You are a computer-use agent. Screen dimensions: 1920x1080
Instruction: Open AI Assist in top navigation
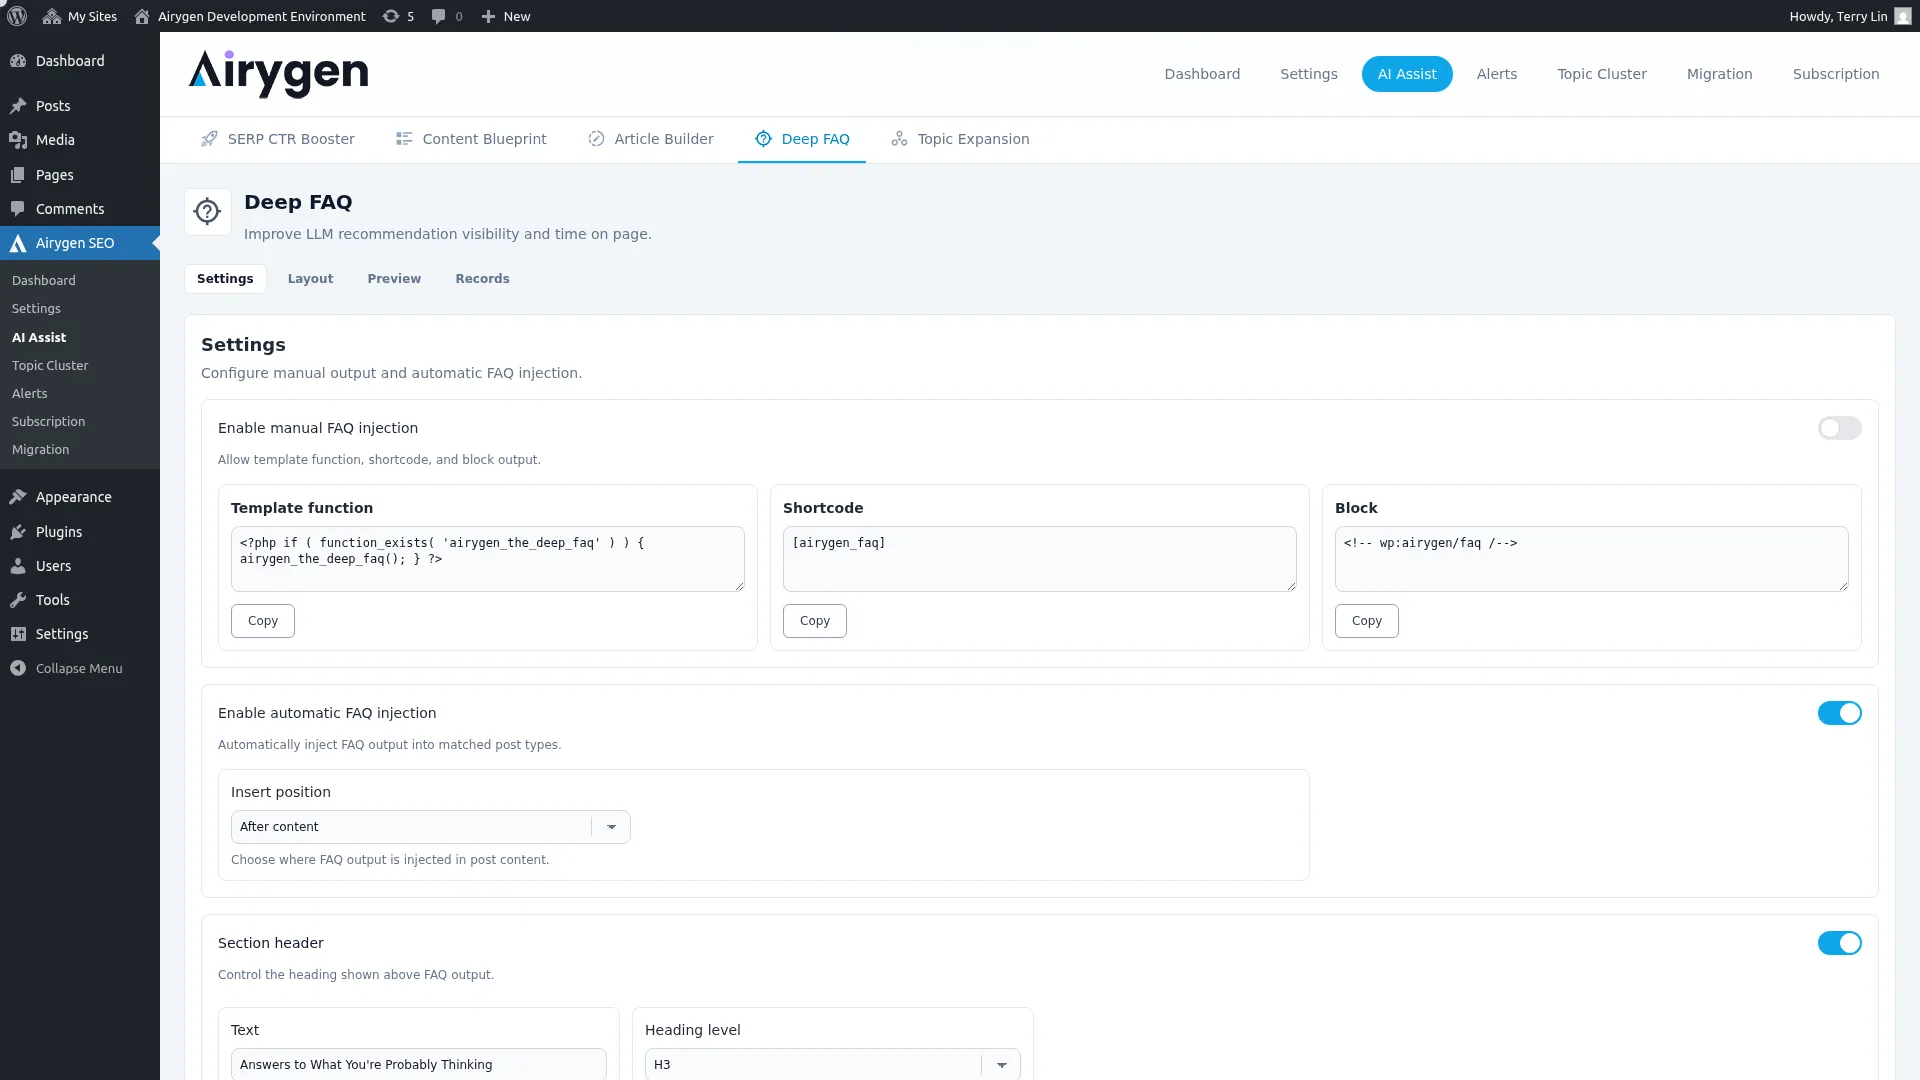tap(1407, 74)
